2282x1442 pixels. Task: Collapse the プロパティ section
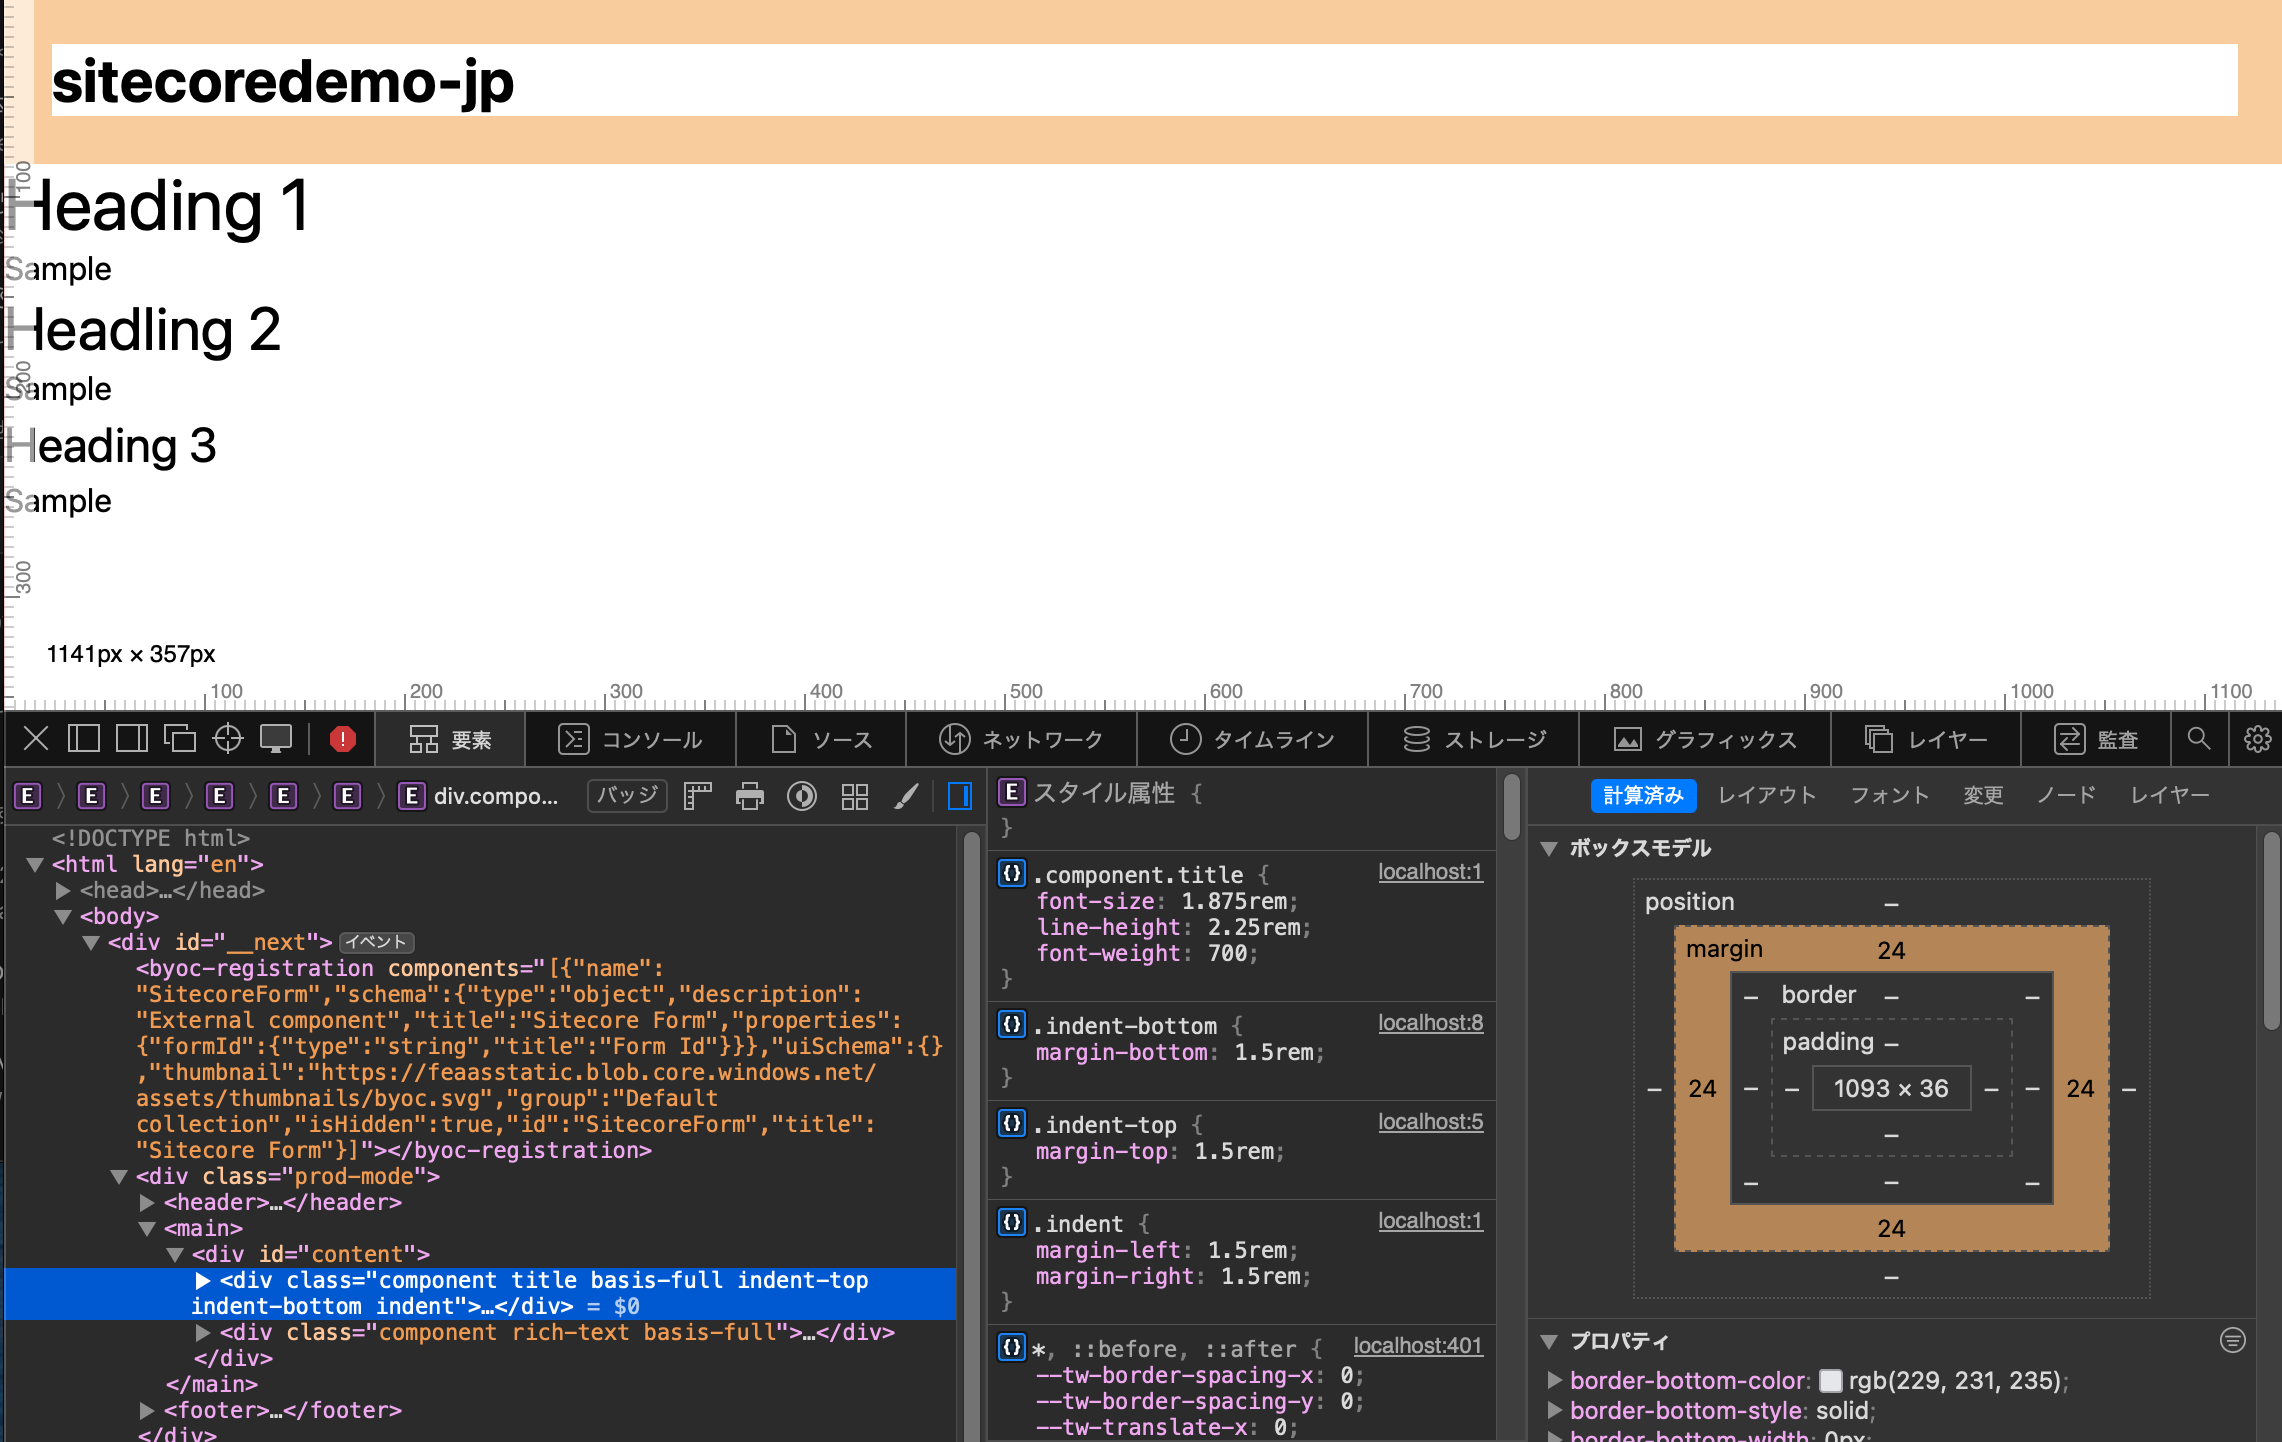(1550, 1341)
